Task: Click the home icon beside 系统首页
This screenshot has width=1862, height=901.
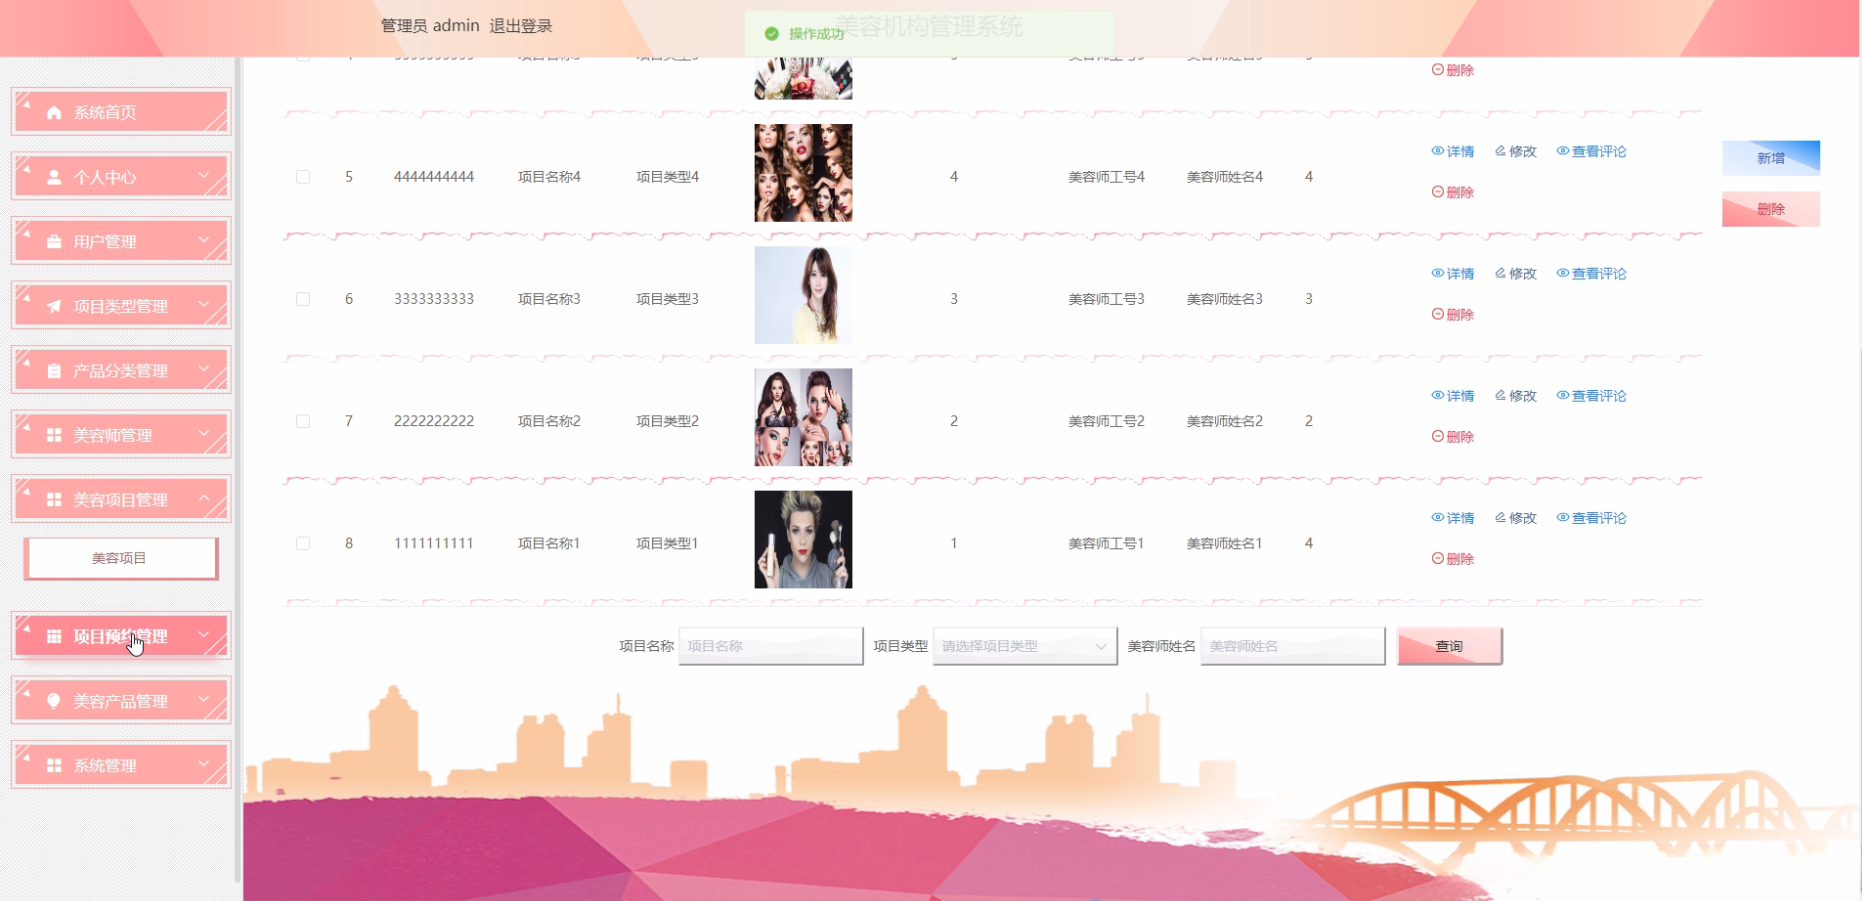Action: [54, 112]
